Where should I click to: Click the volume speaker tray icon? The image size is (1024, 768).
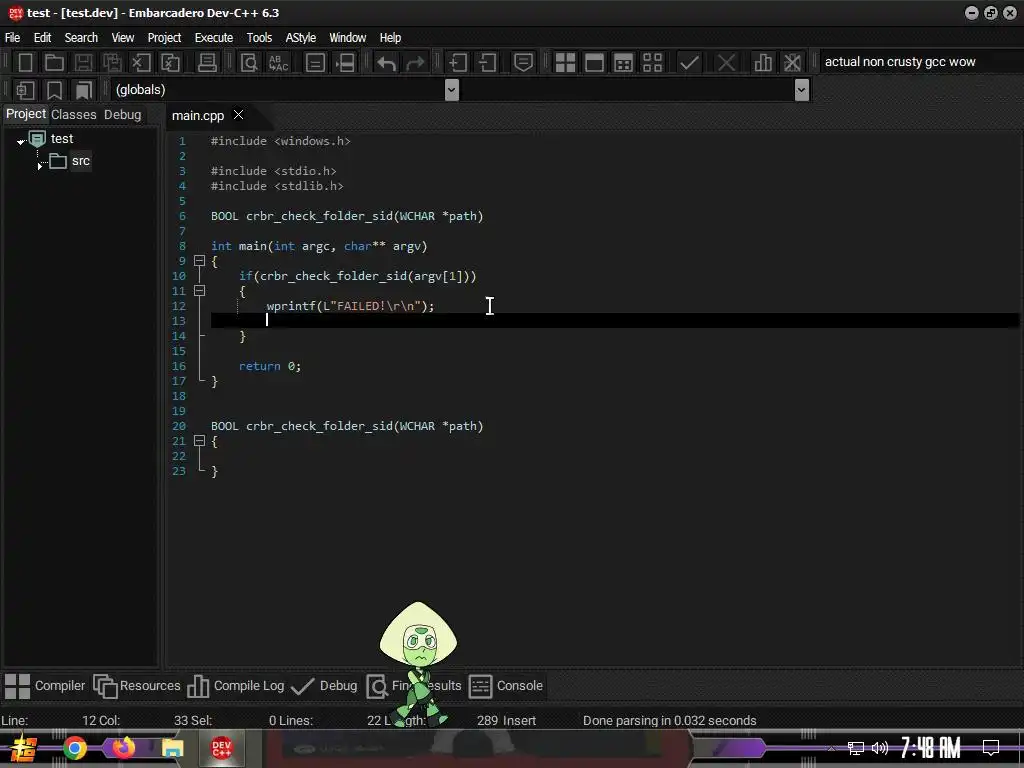(x=880, y=748)
